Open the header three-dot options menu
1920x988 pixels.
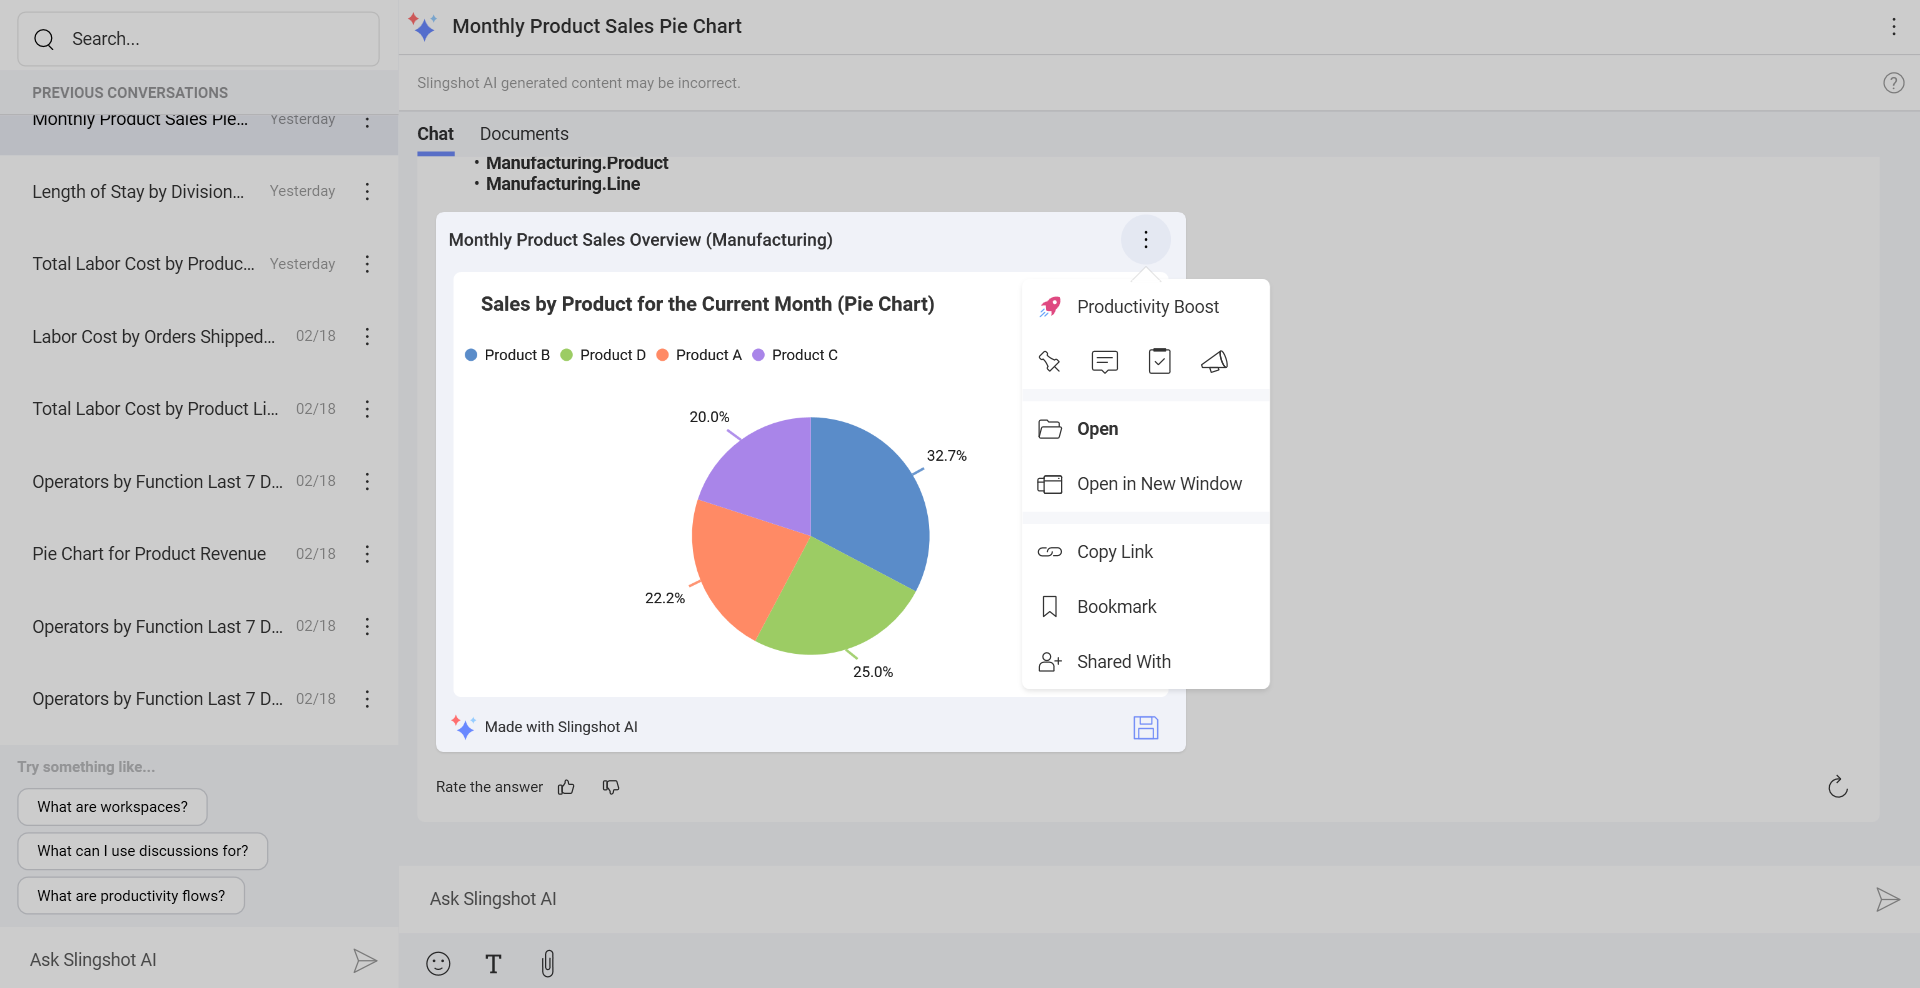pos(1893,27)
